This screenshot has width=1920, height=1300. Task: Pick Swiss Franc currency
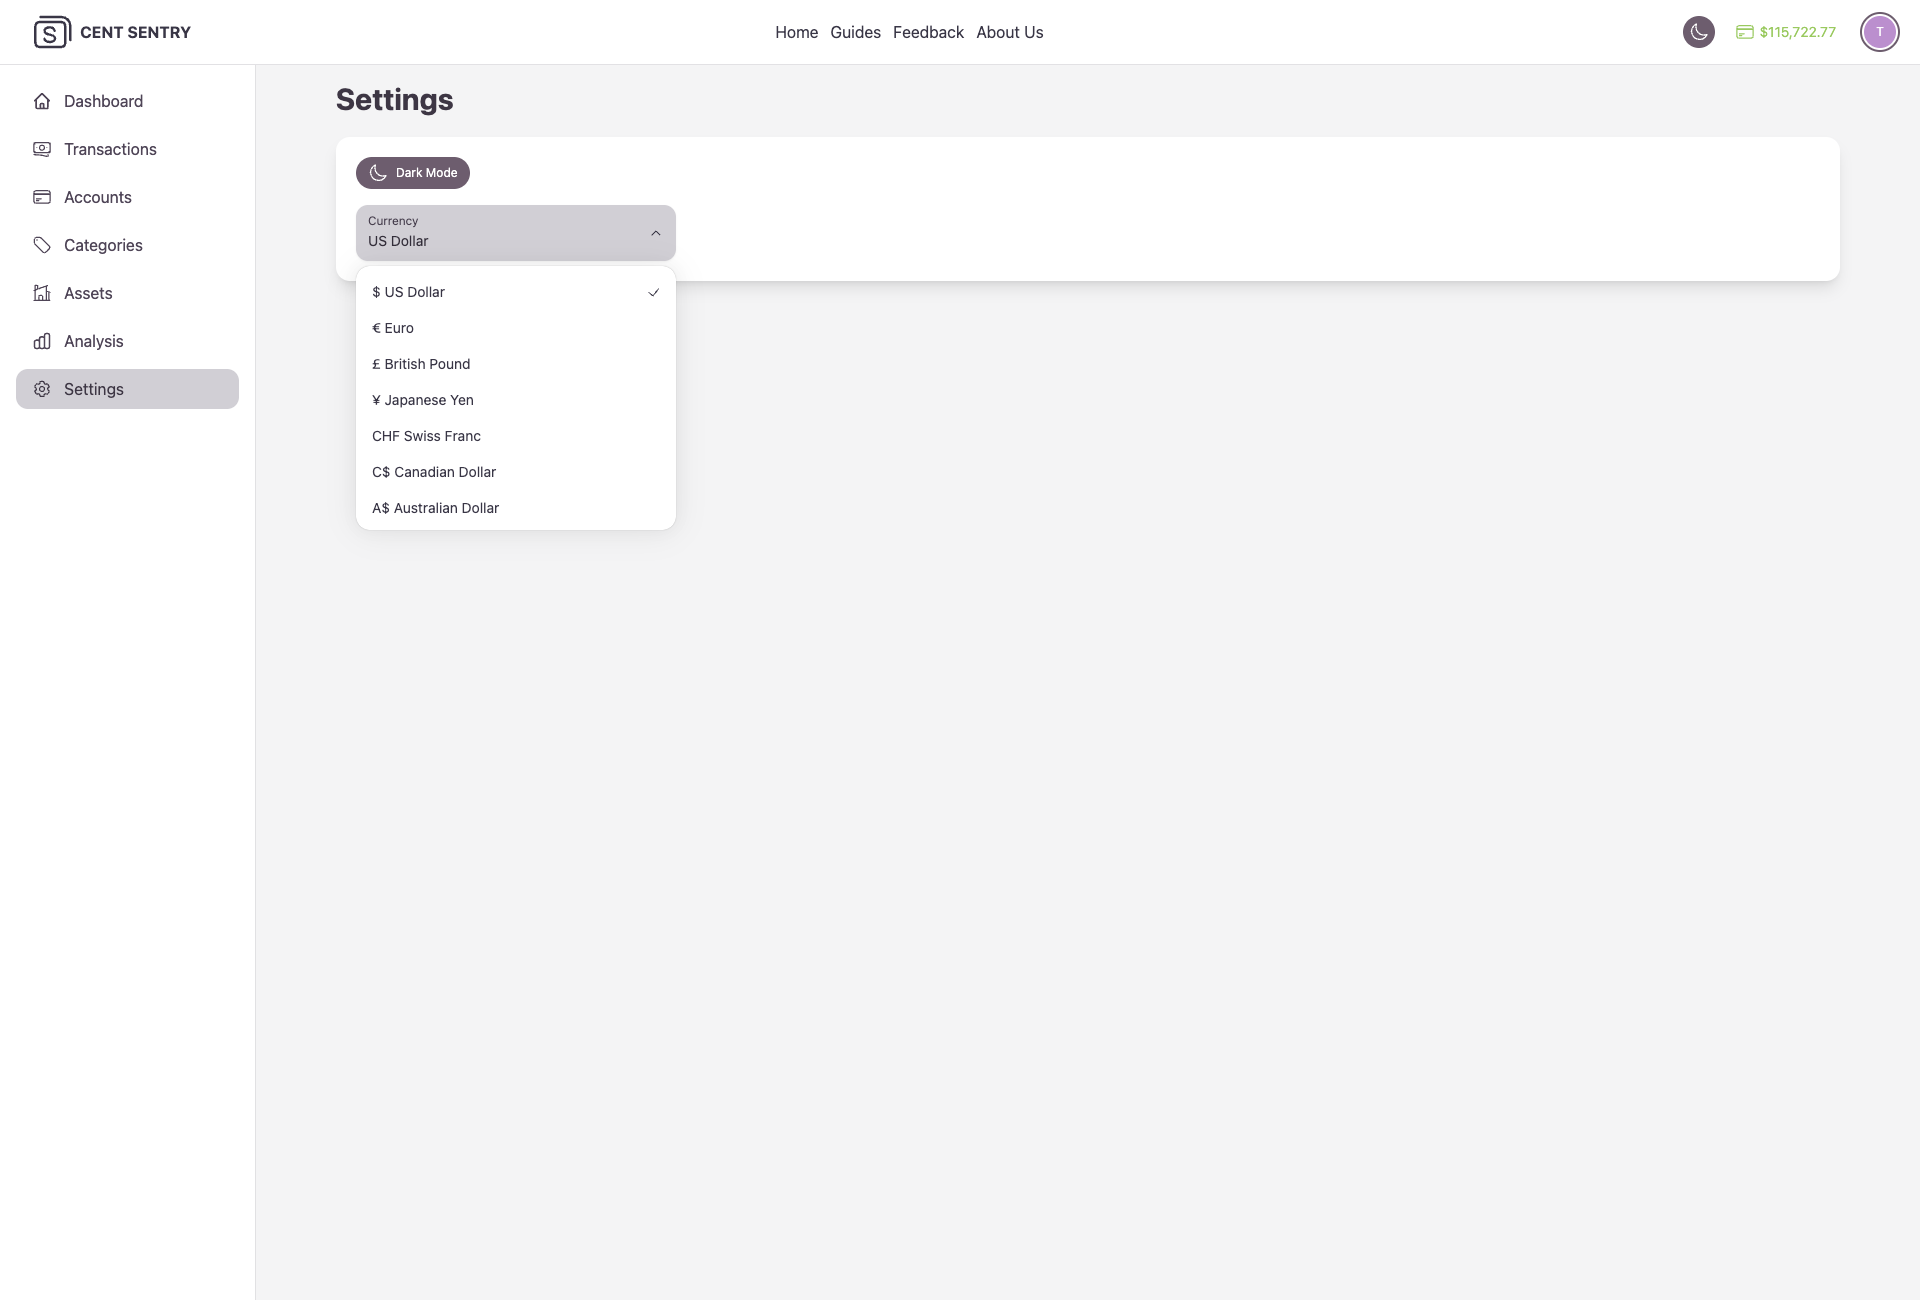coord(427,436)
